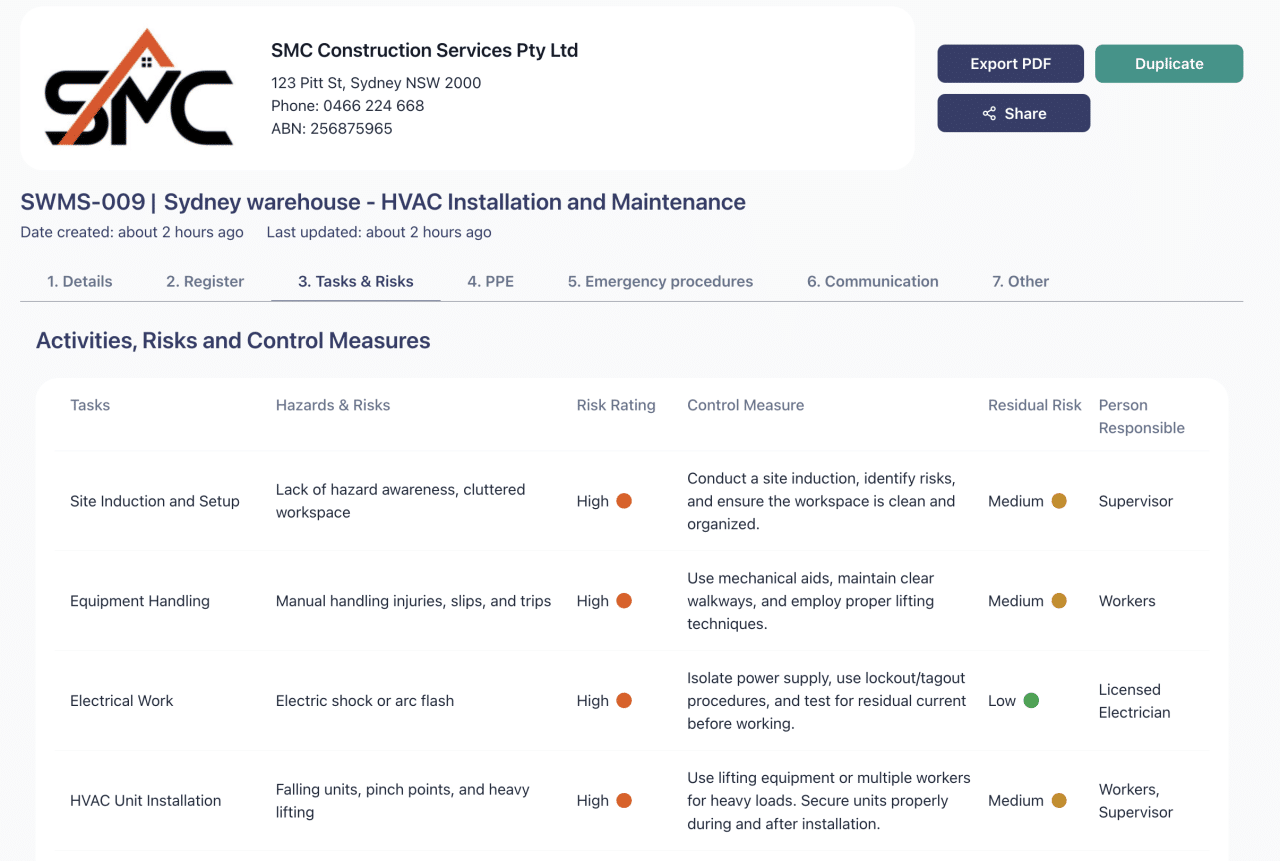This screenshot has width=1280, height=861.
Task: Click the Medium residual risk color dot for Site Induction
Action: pos(1061,501)
